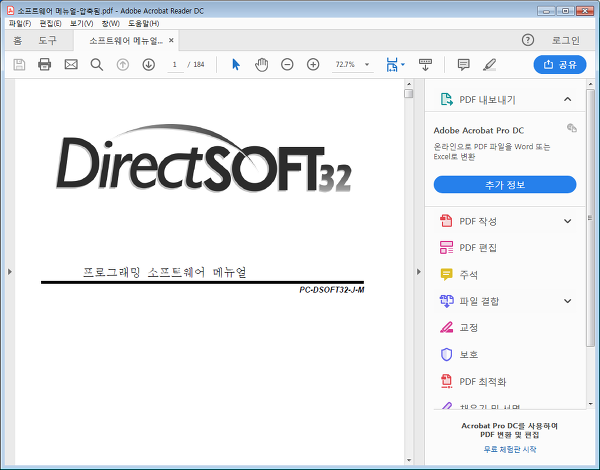Click the 공유 share button

560,65
